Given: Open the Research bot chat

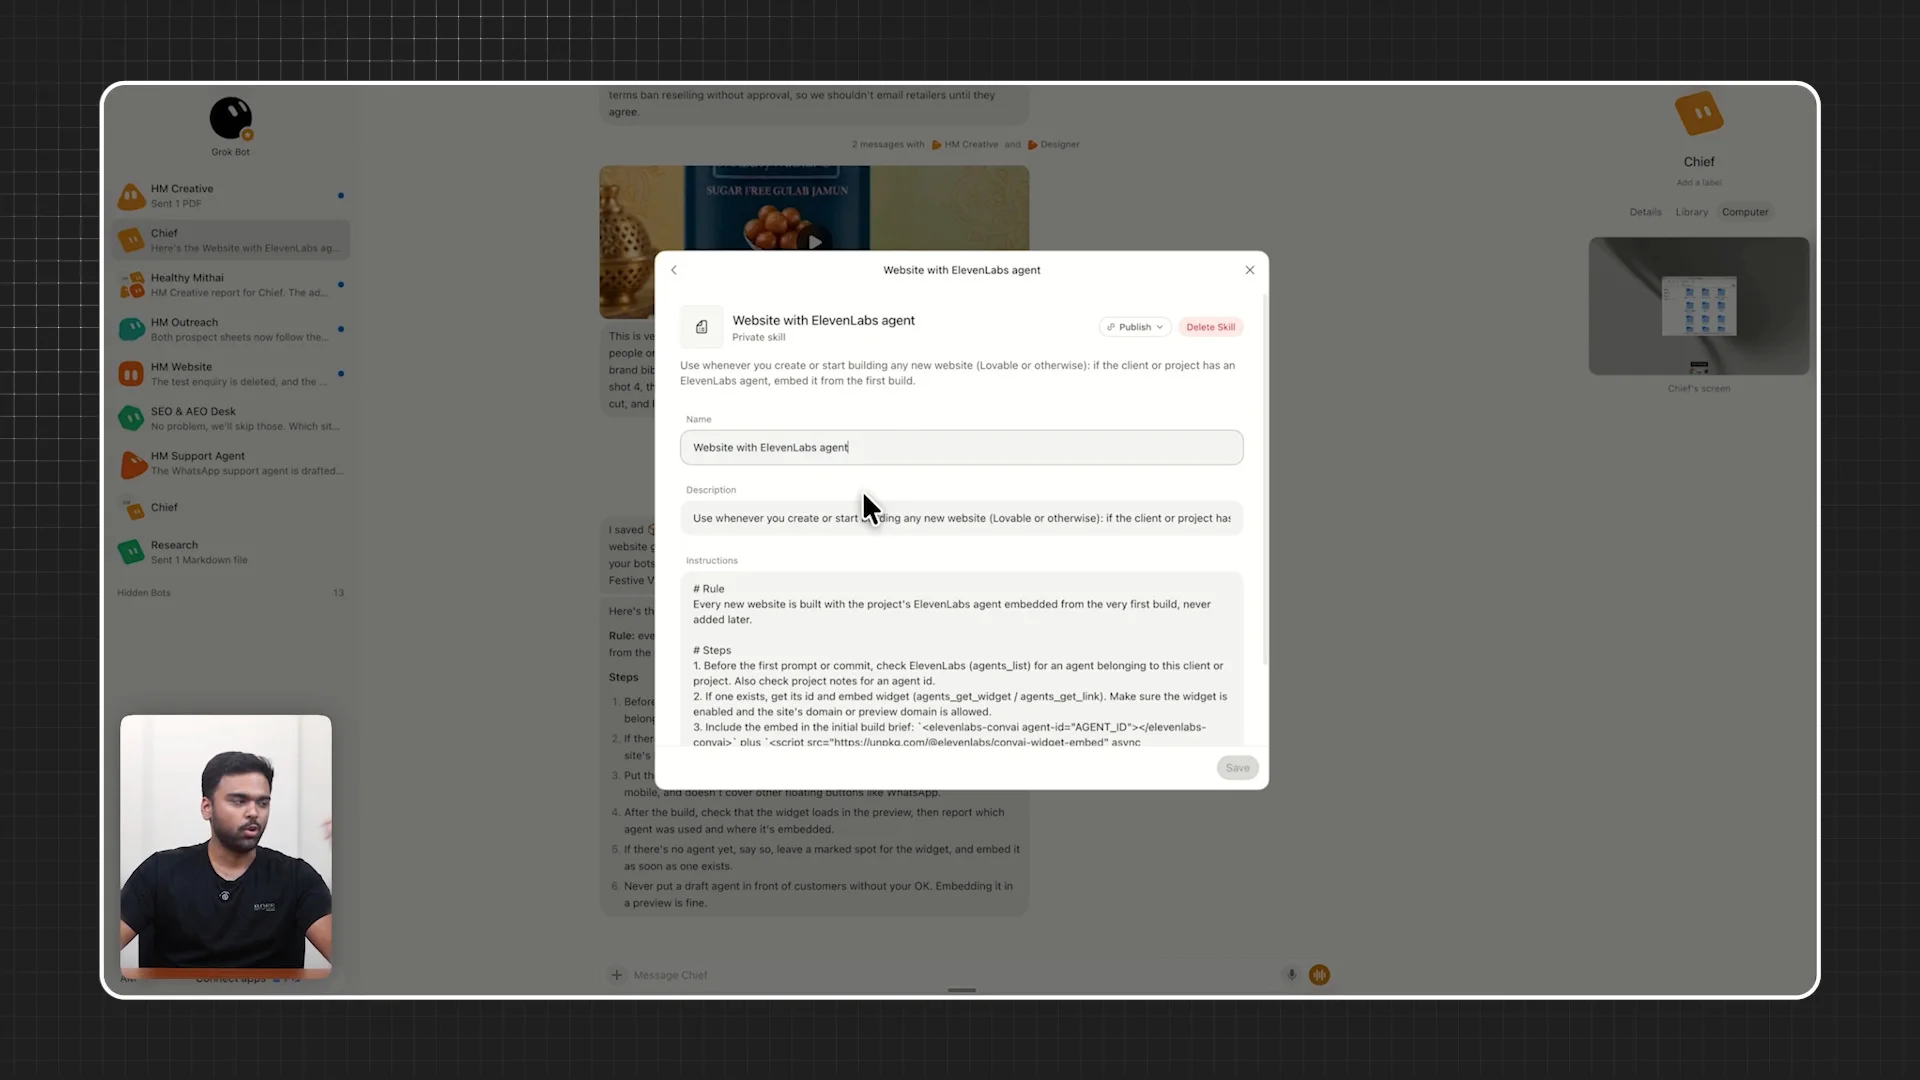Looking at the screenshot, I should (x=231, y=552).
